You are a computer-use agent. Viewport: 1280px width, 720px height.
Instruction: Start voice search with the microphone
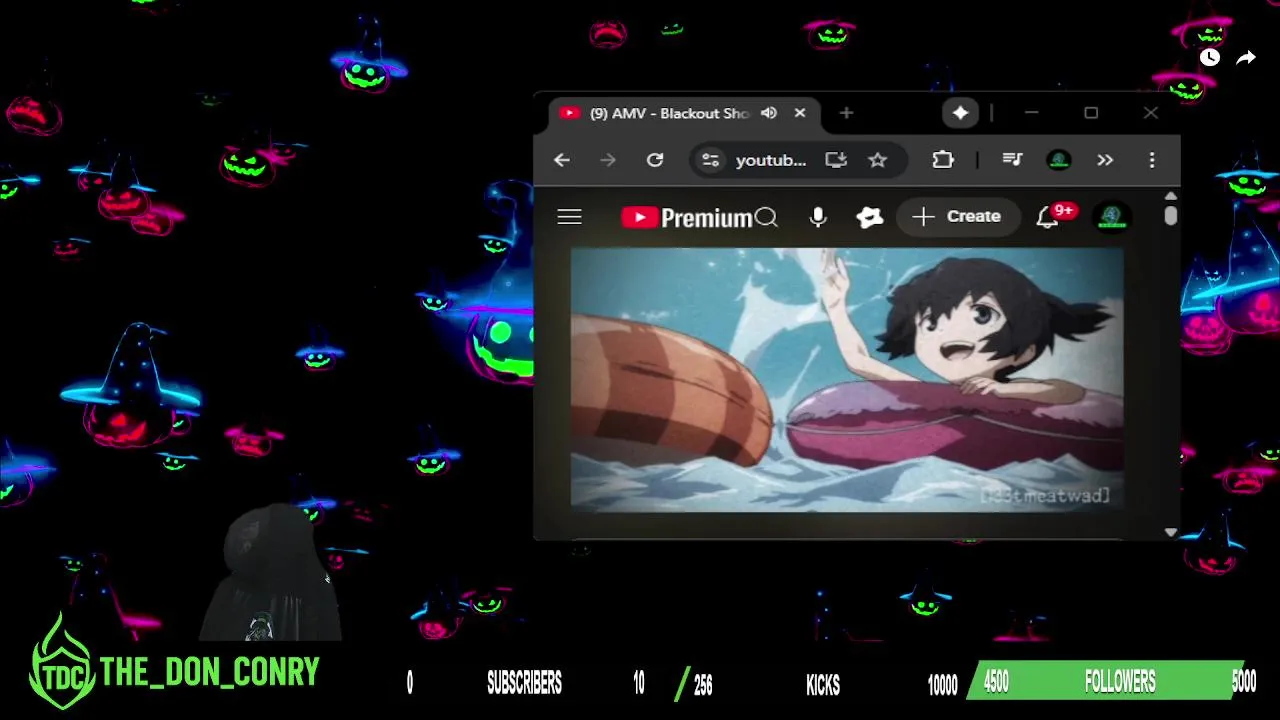pyautogui.click(x=818, y=217)
